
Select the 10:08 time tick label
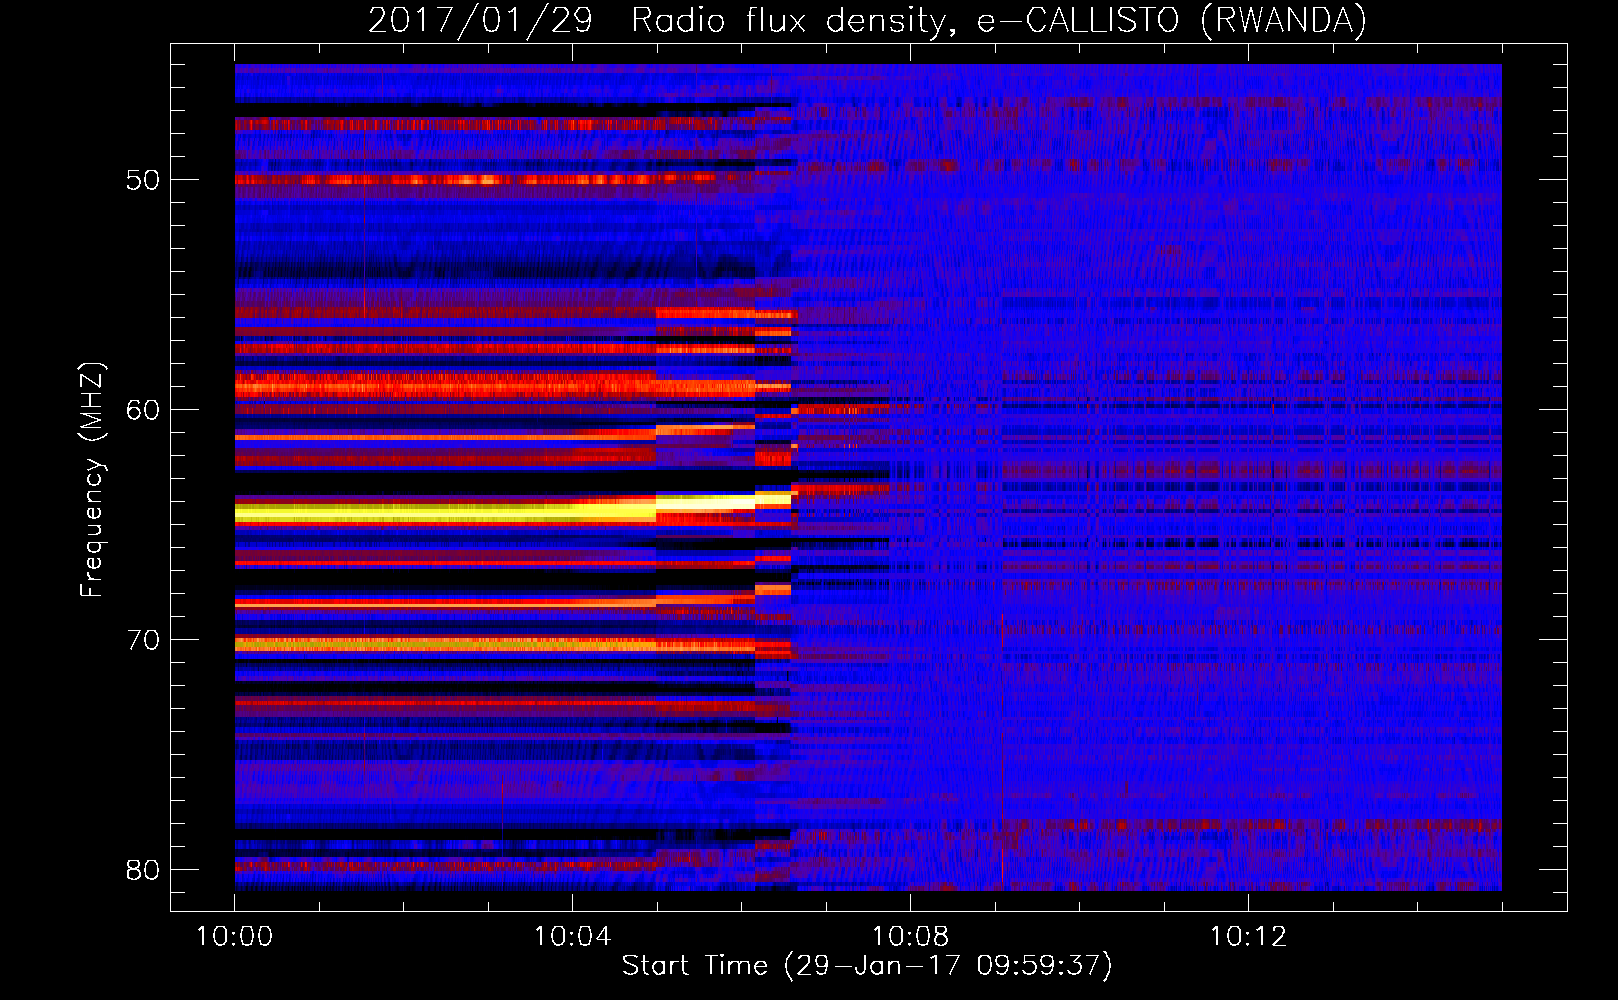(910, 937)
